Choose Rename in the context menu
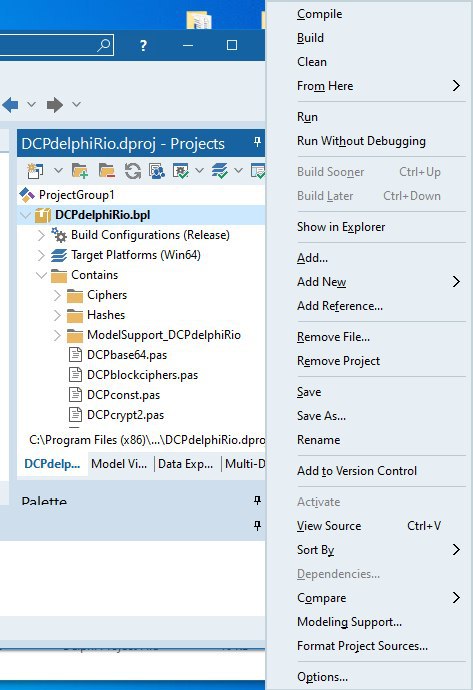Screen dimensions: 473x690 pos(318,440)
